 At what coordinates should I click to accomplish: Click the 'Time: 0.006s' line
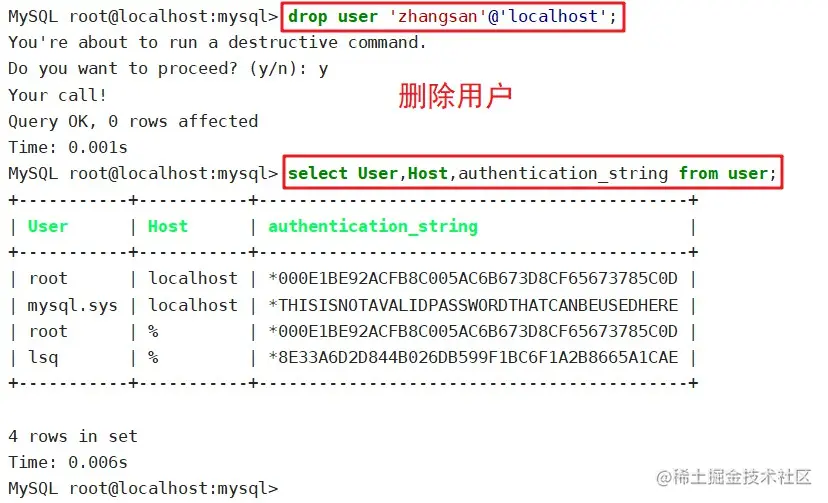68,462
